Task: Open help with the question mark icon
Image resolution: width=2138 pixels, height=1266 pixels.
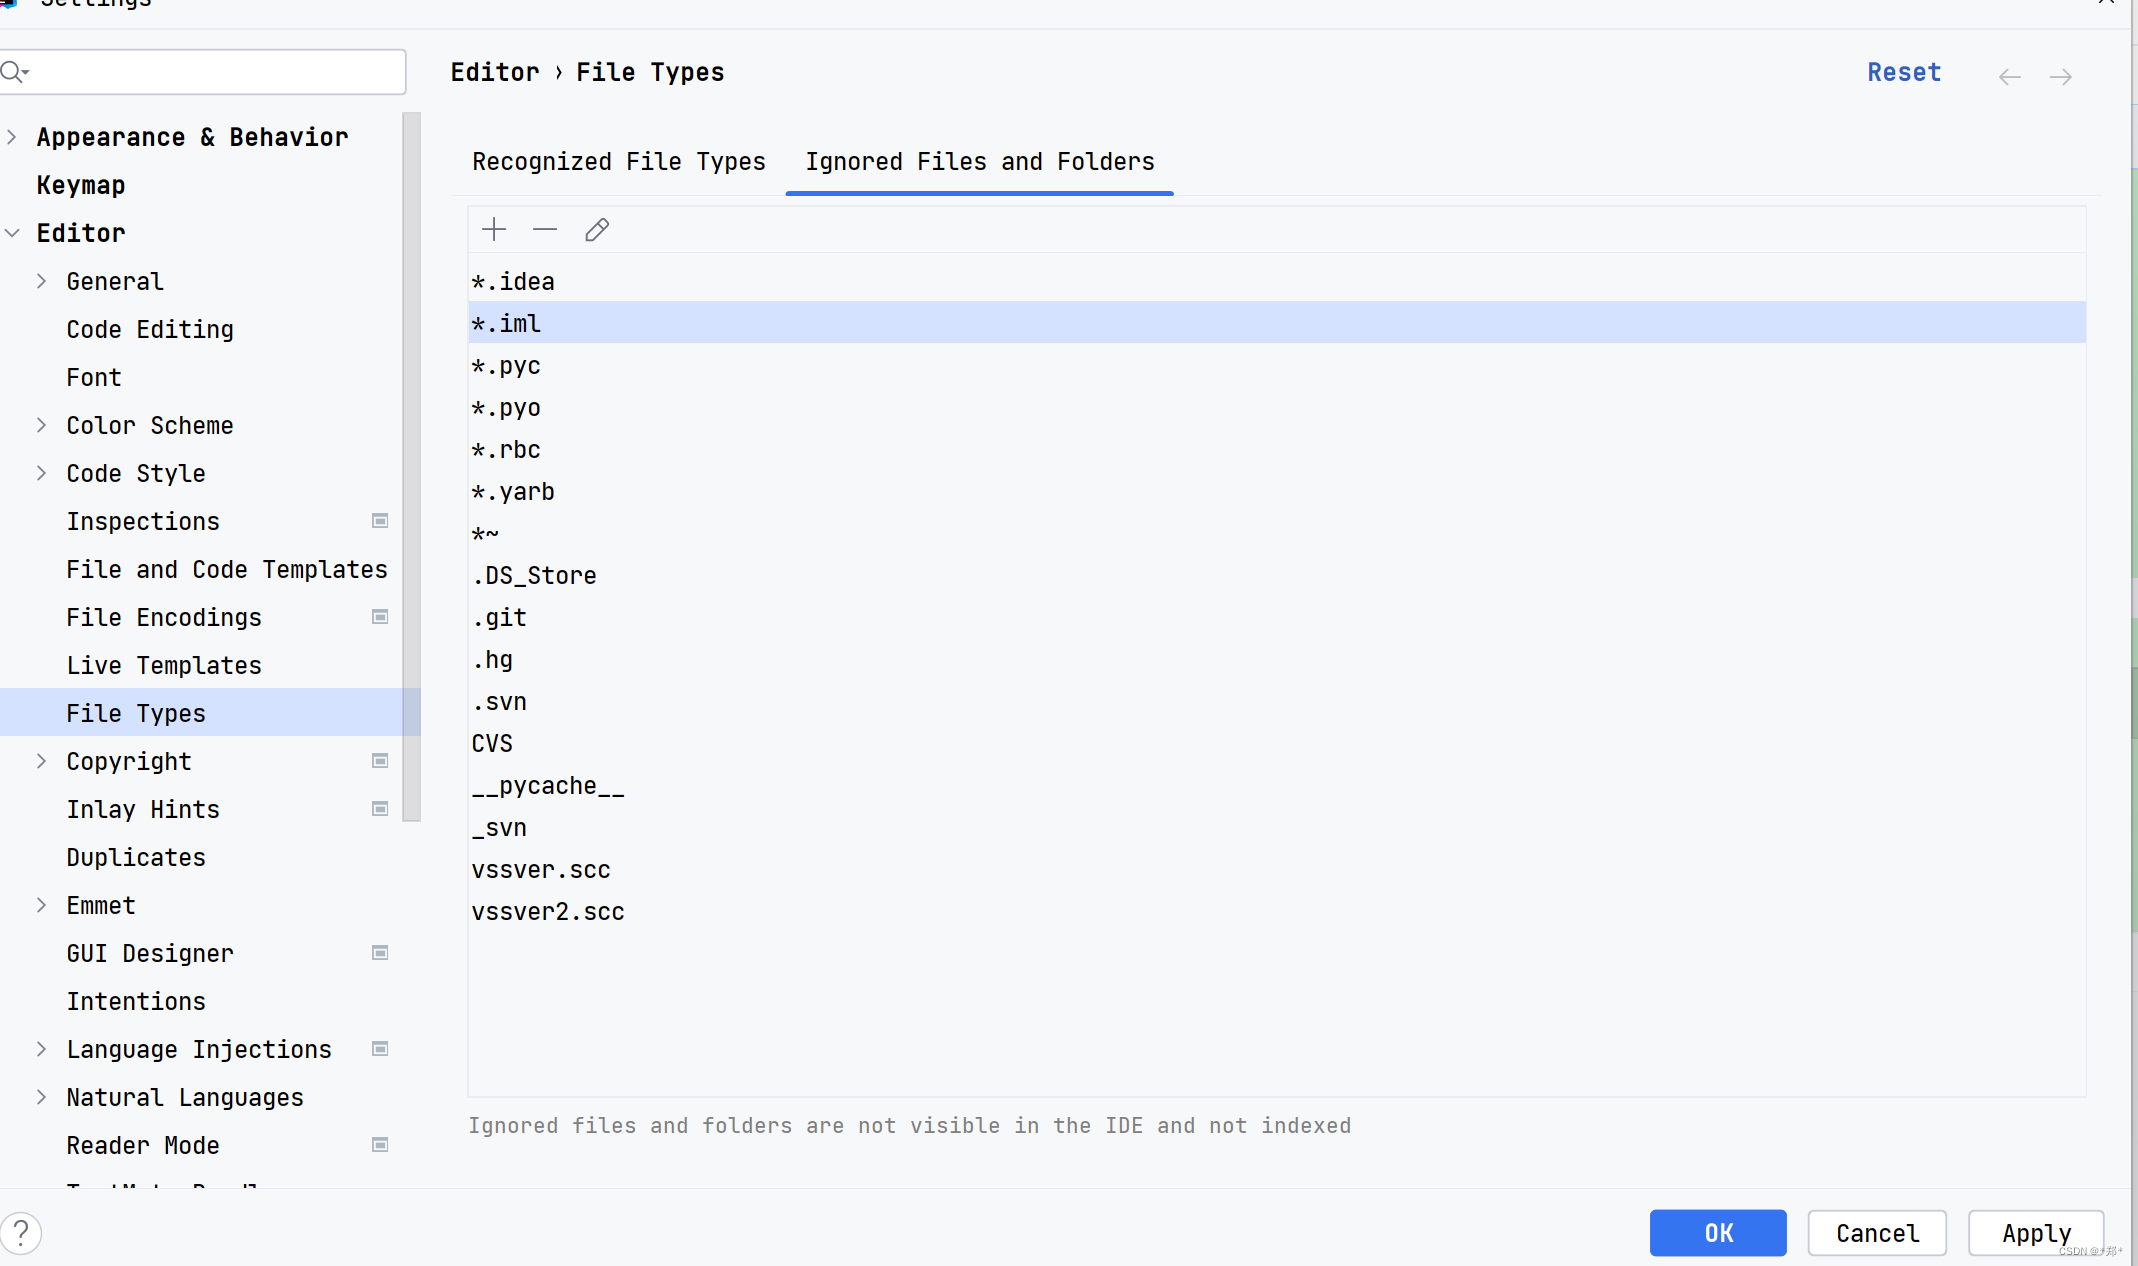Action: point(21,1232)
